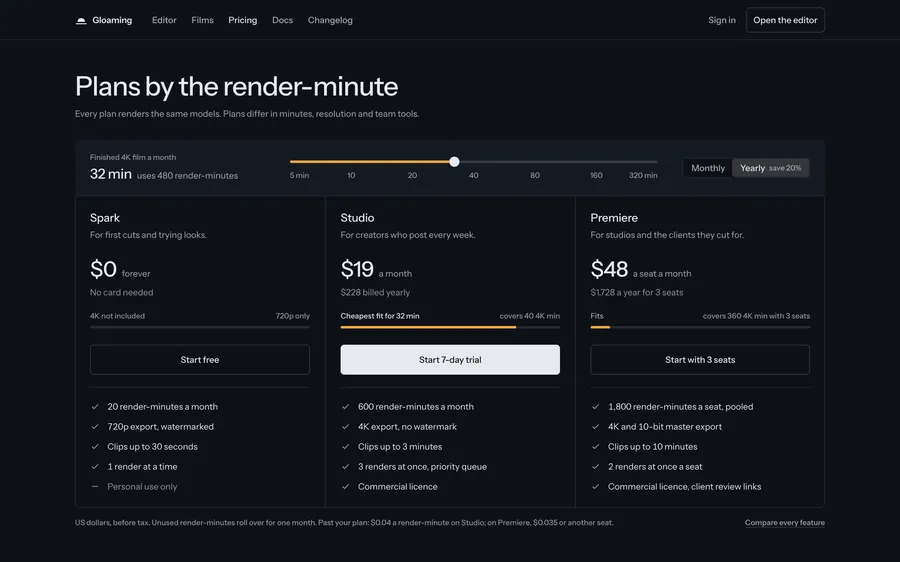The image size is (900, 562).
Task: Click the Open the editor button
Action: (785, 20)
